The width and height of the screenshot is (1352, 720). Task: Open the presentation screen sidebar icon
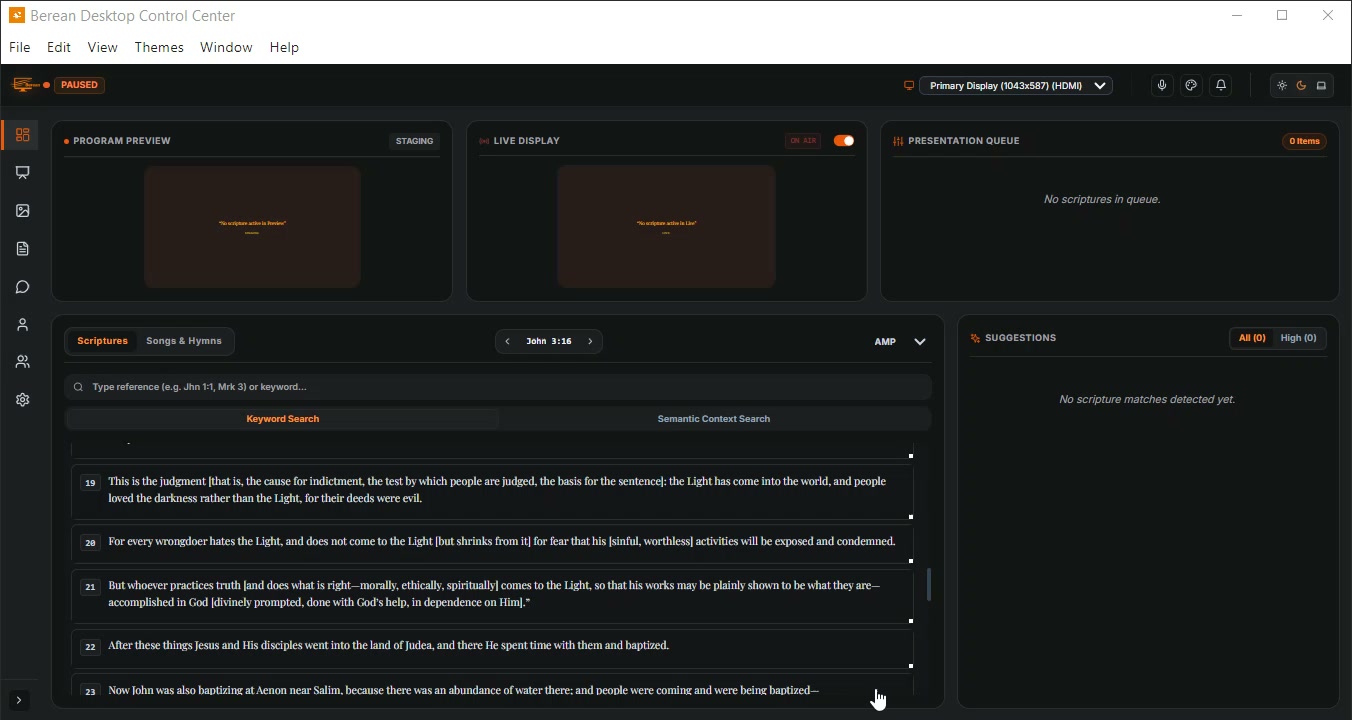pyautogui.click(x=22, y=173)
